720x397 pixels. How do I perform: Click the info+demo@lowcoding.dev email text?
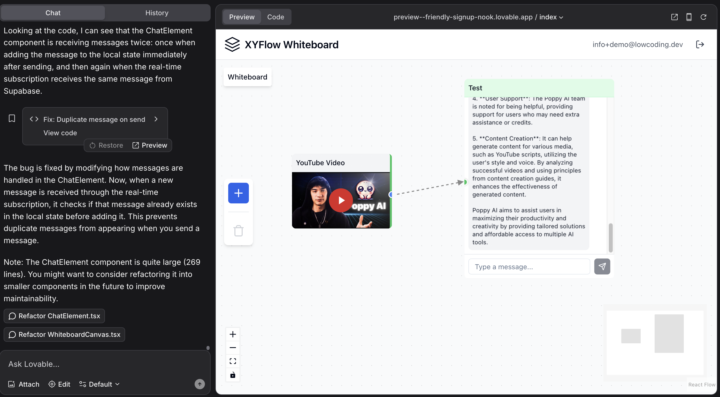pos(638,45)
